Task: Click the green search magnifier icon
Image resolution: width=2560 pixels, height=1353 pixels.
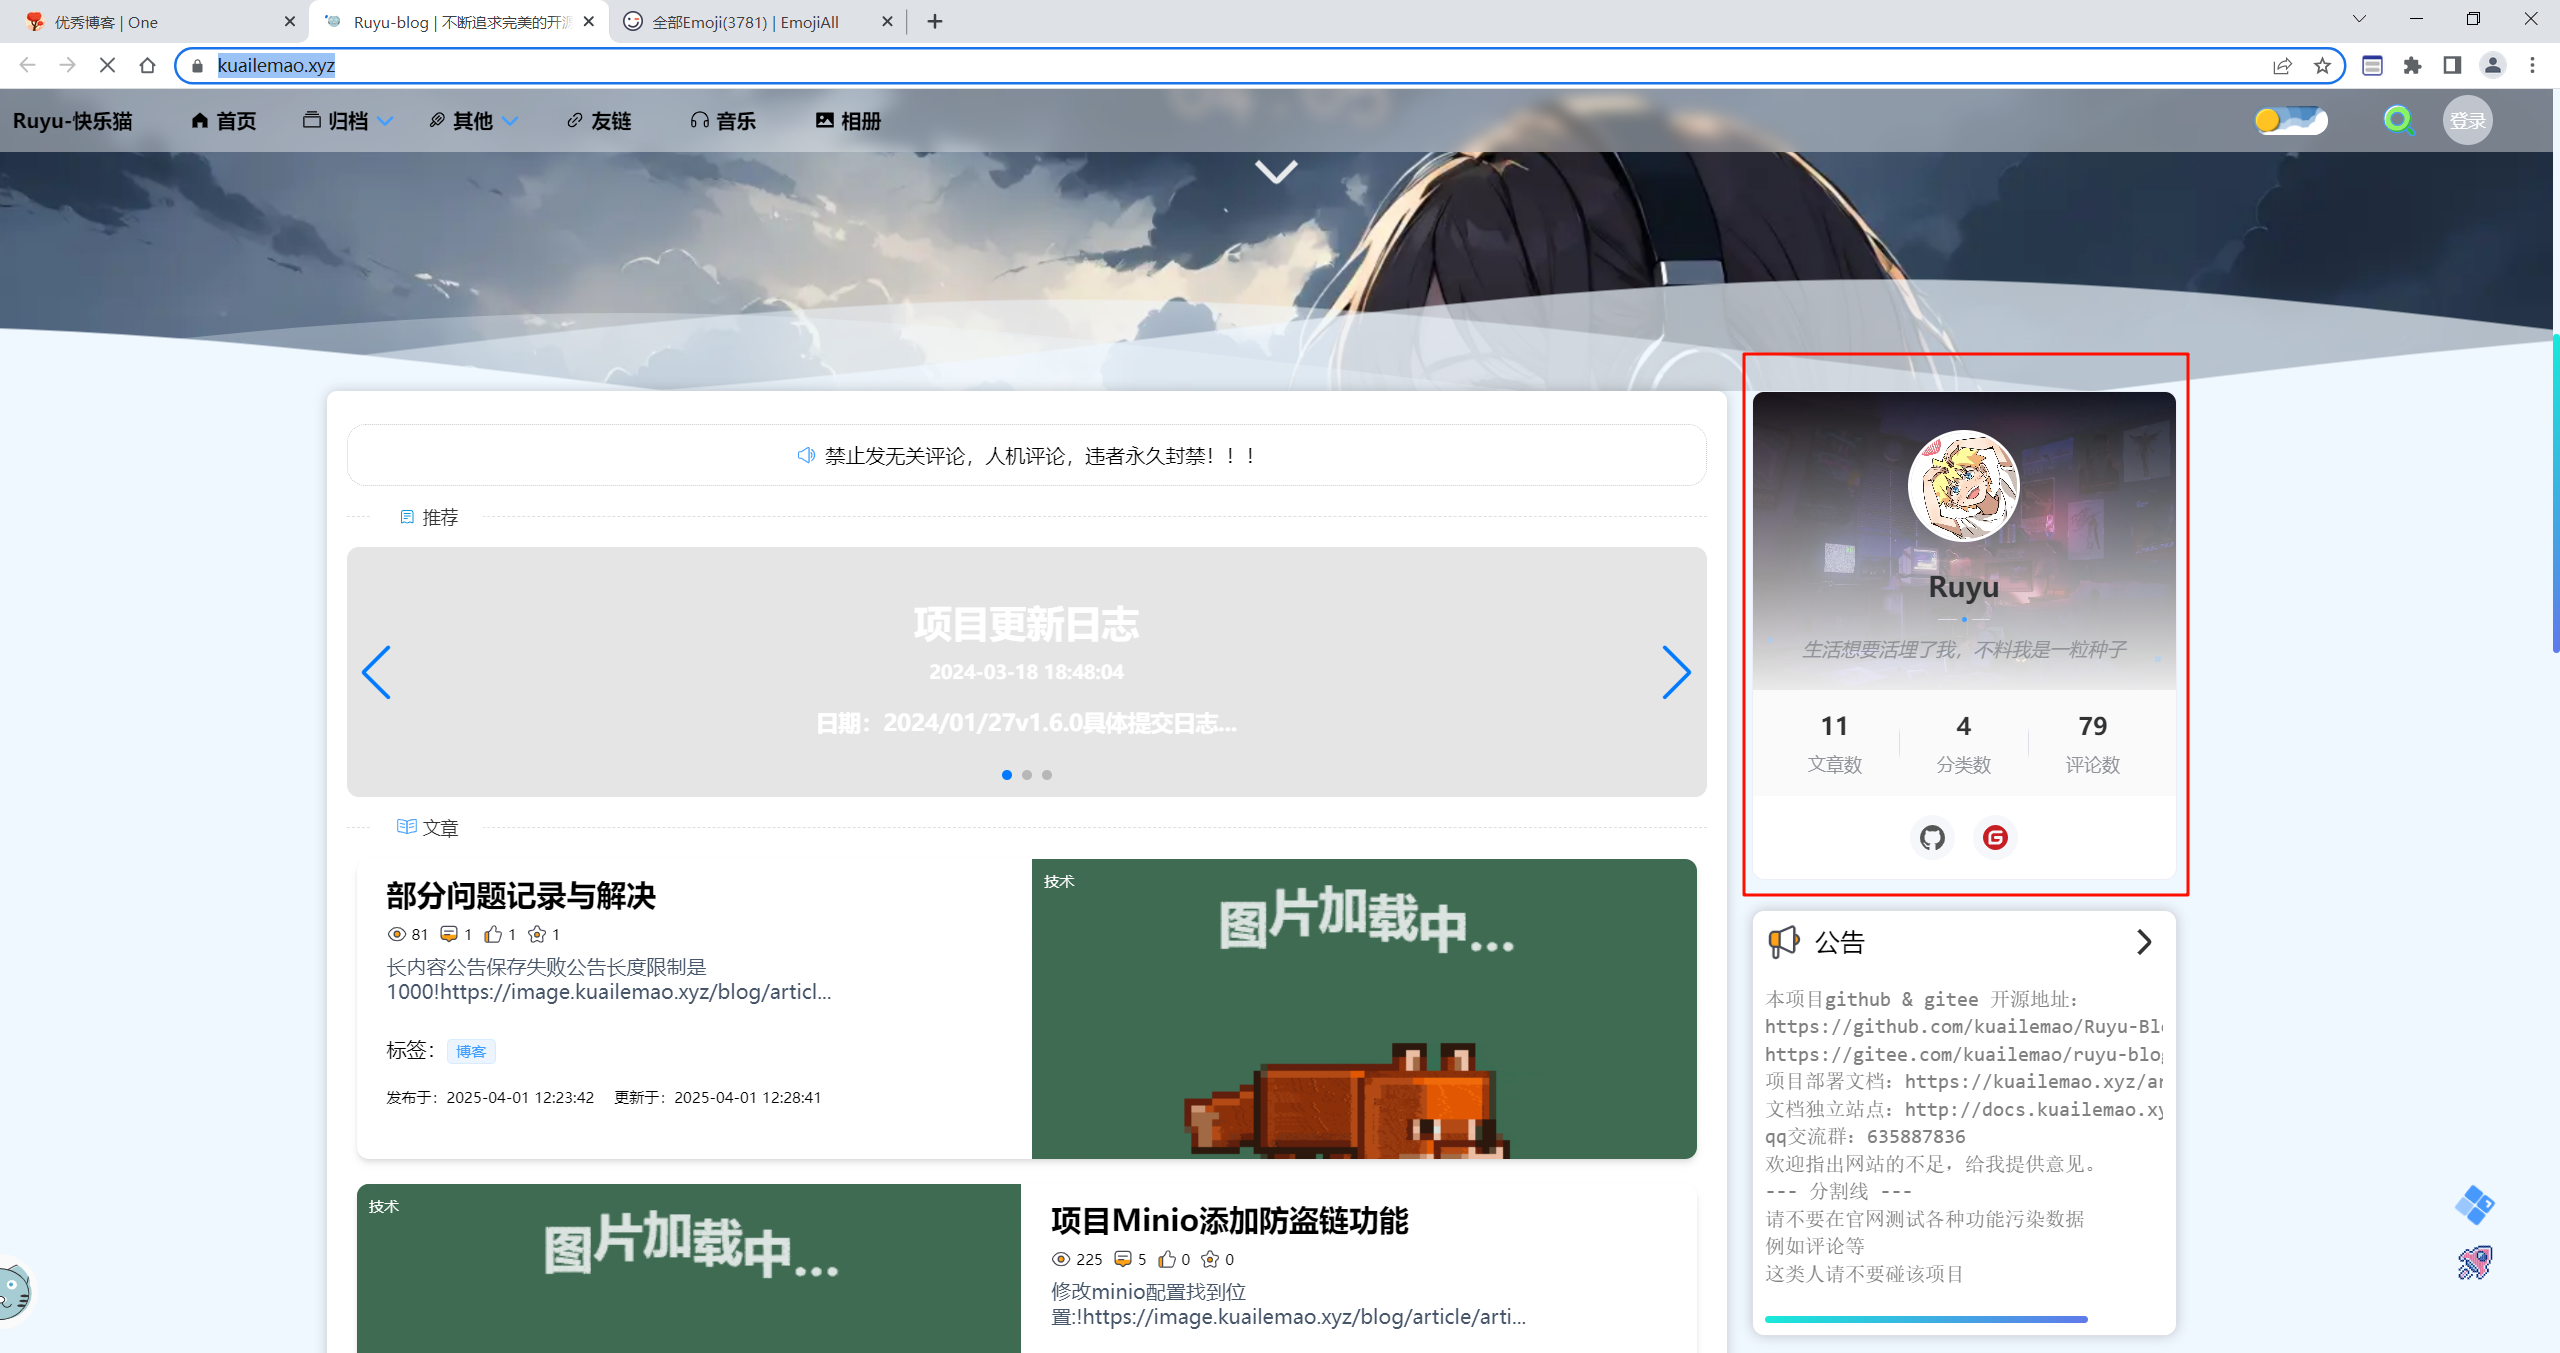Action: (x=2398, y=121)
